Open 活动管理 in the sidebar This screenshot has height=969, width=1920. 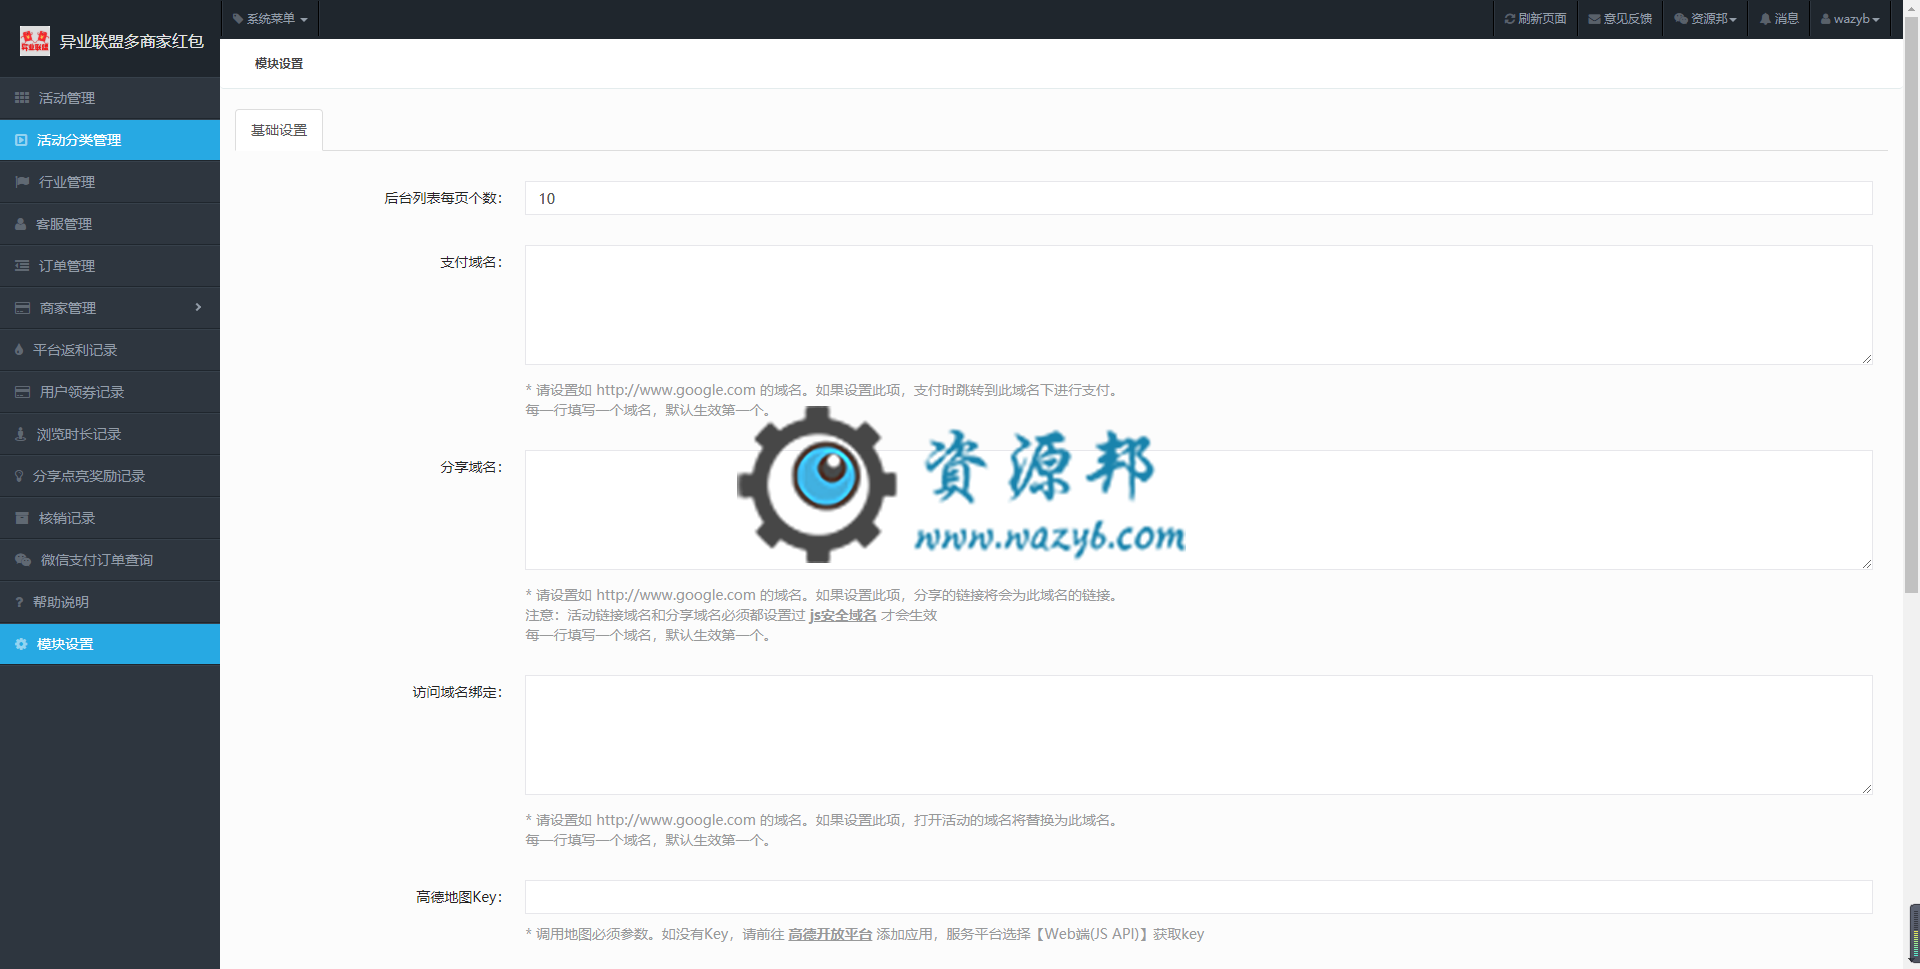coord(110,98)
